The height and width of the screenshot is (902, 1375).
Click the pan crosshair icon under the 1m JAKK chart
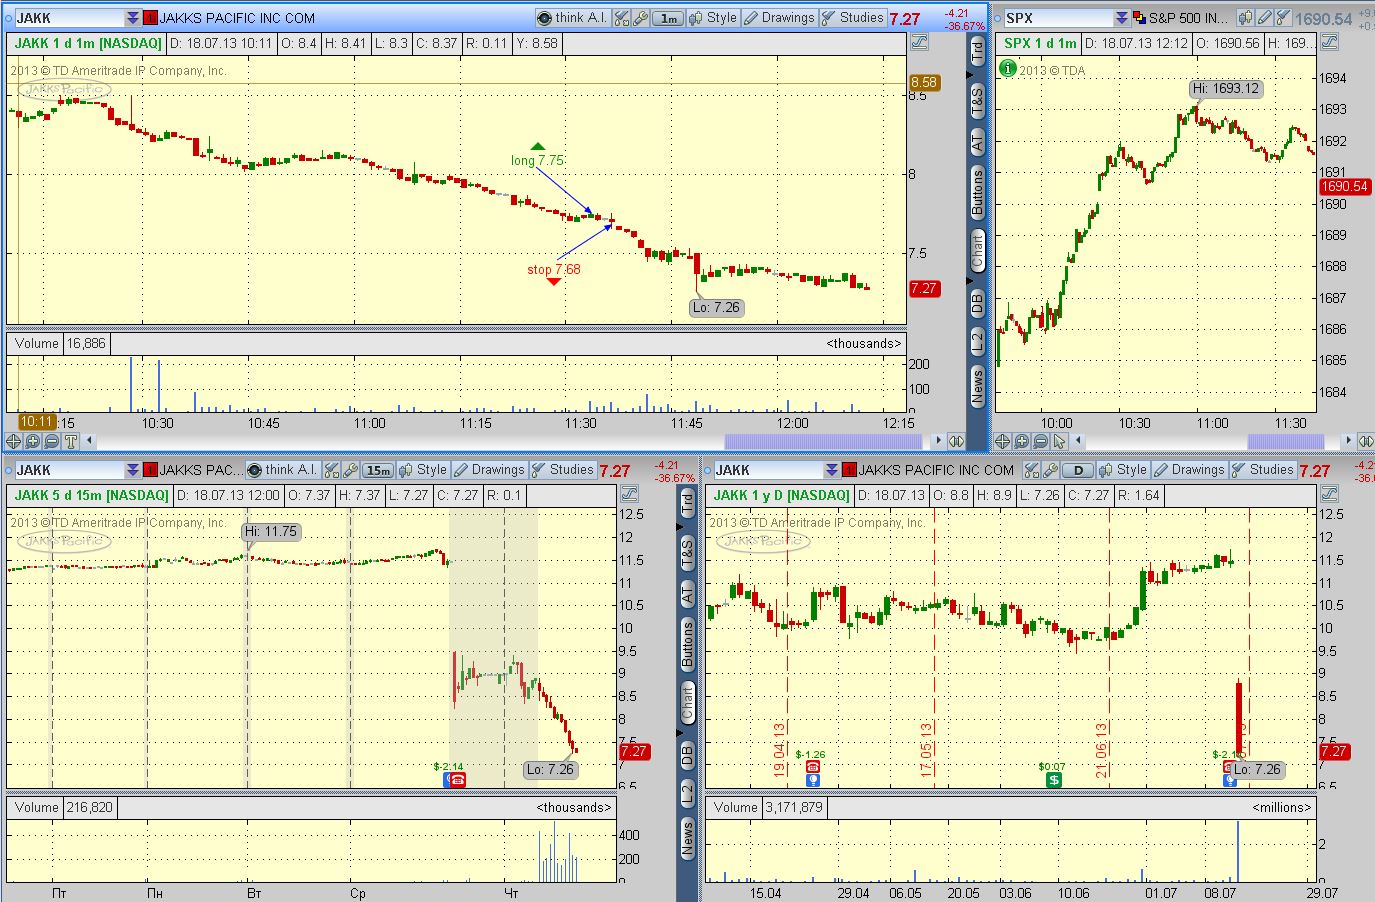tap(14, 441)
